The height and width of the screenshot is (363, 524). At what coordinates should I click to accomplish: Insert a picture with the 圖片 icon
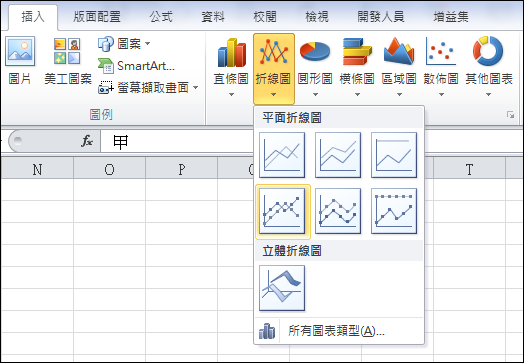pyautogui.click(x=20, y=50)
